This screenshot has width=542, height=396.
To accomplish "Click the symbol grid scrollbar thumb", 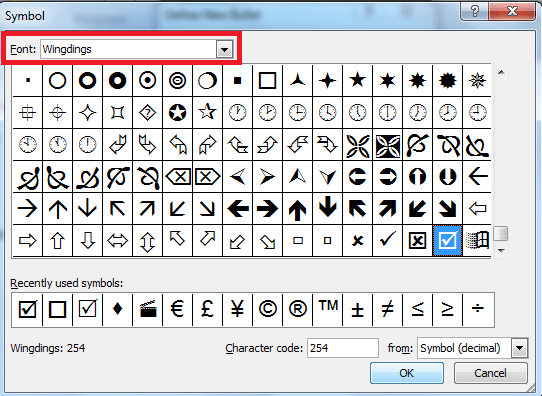I will (501, 234).
